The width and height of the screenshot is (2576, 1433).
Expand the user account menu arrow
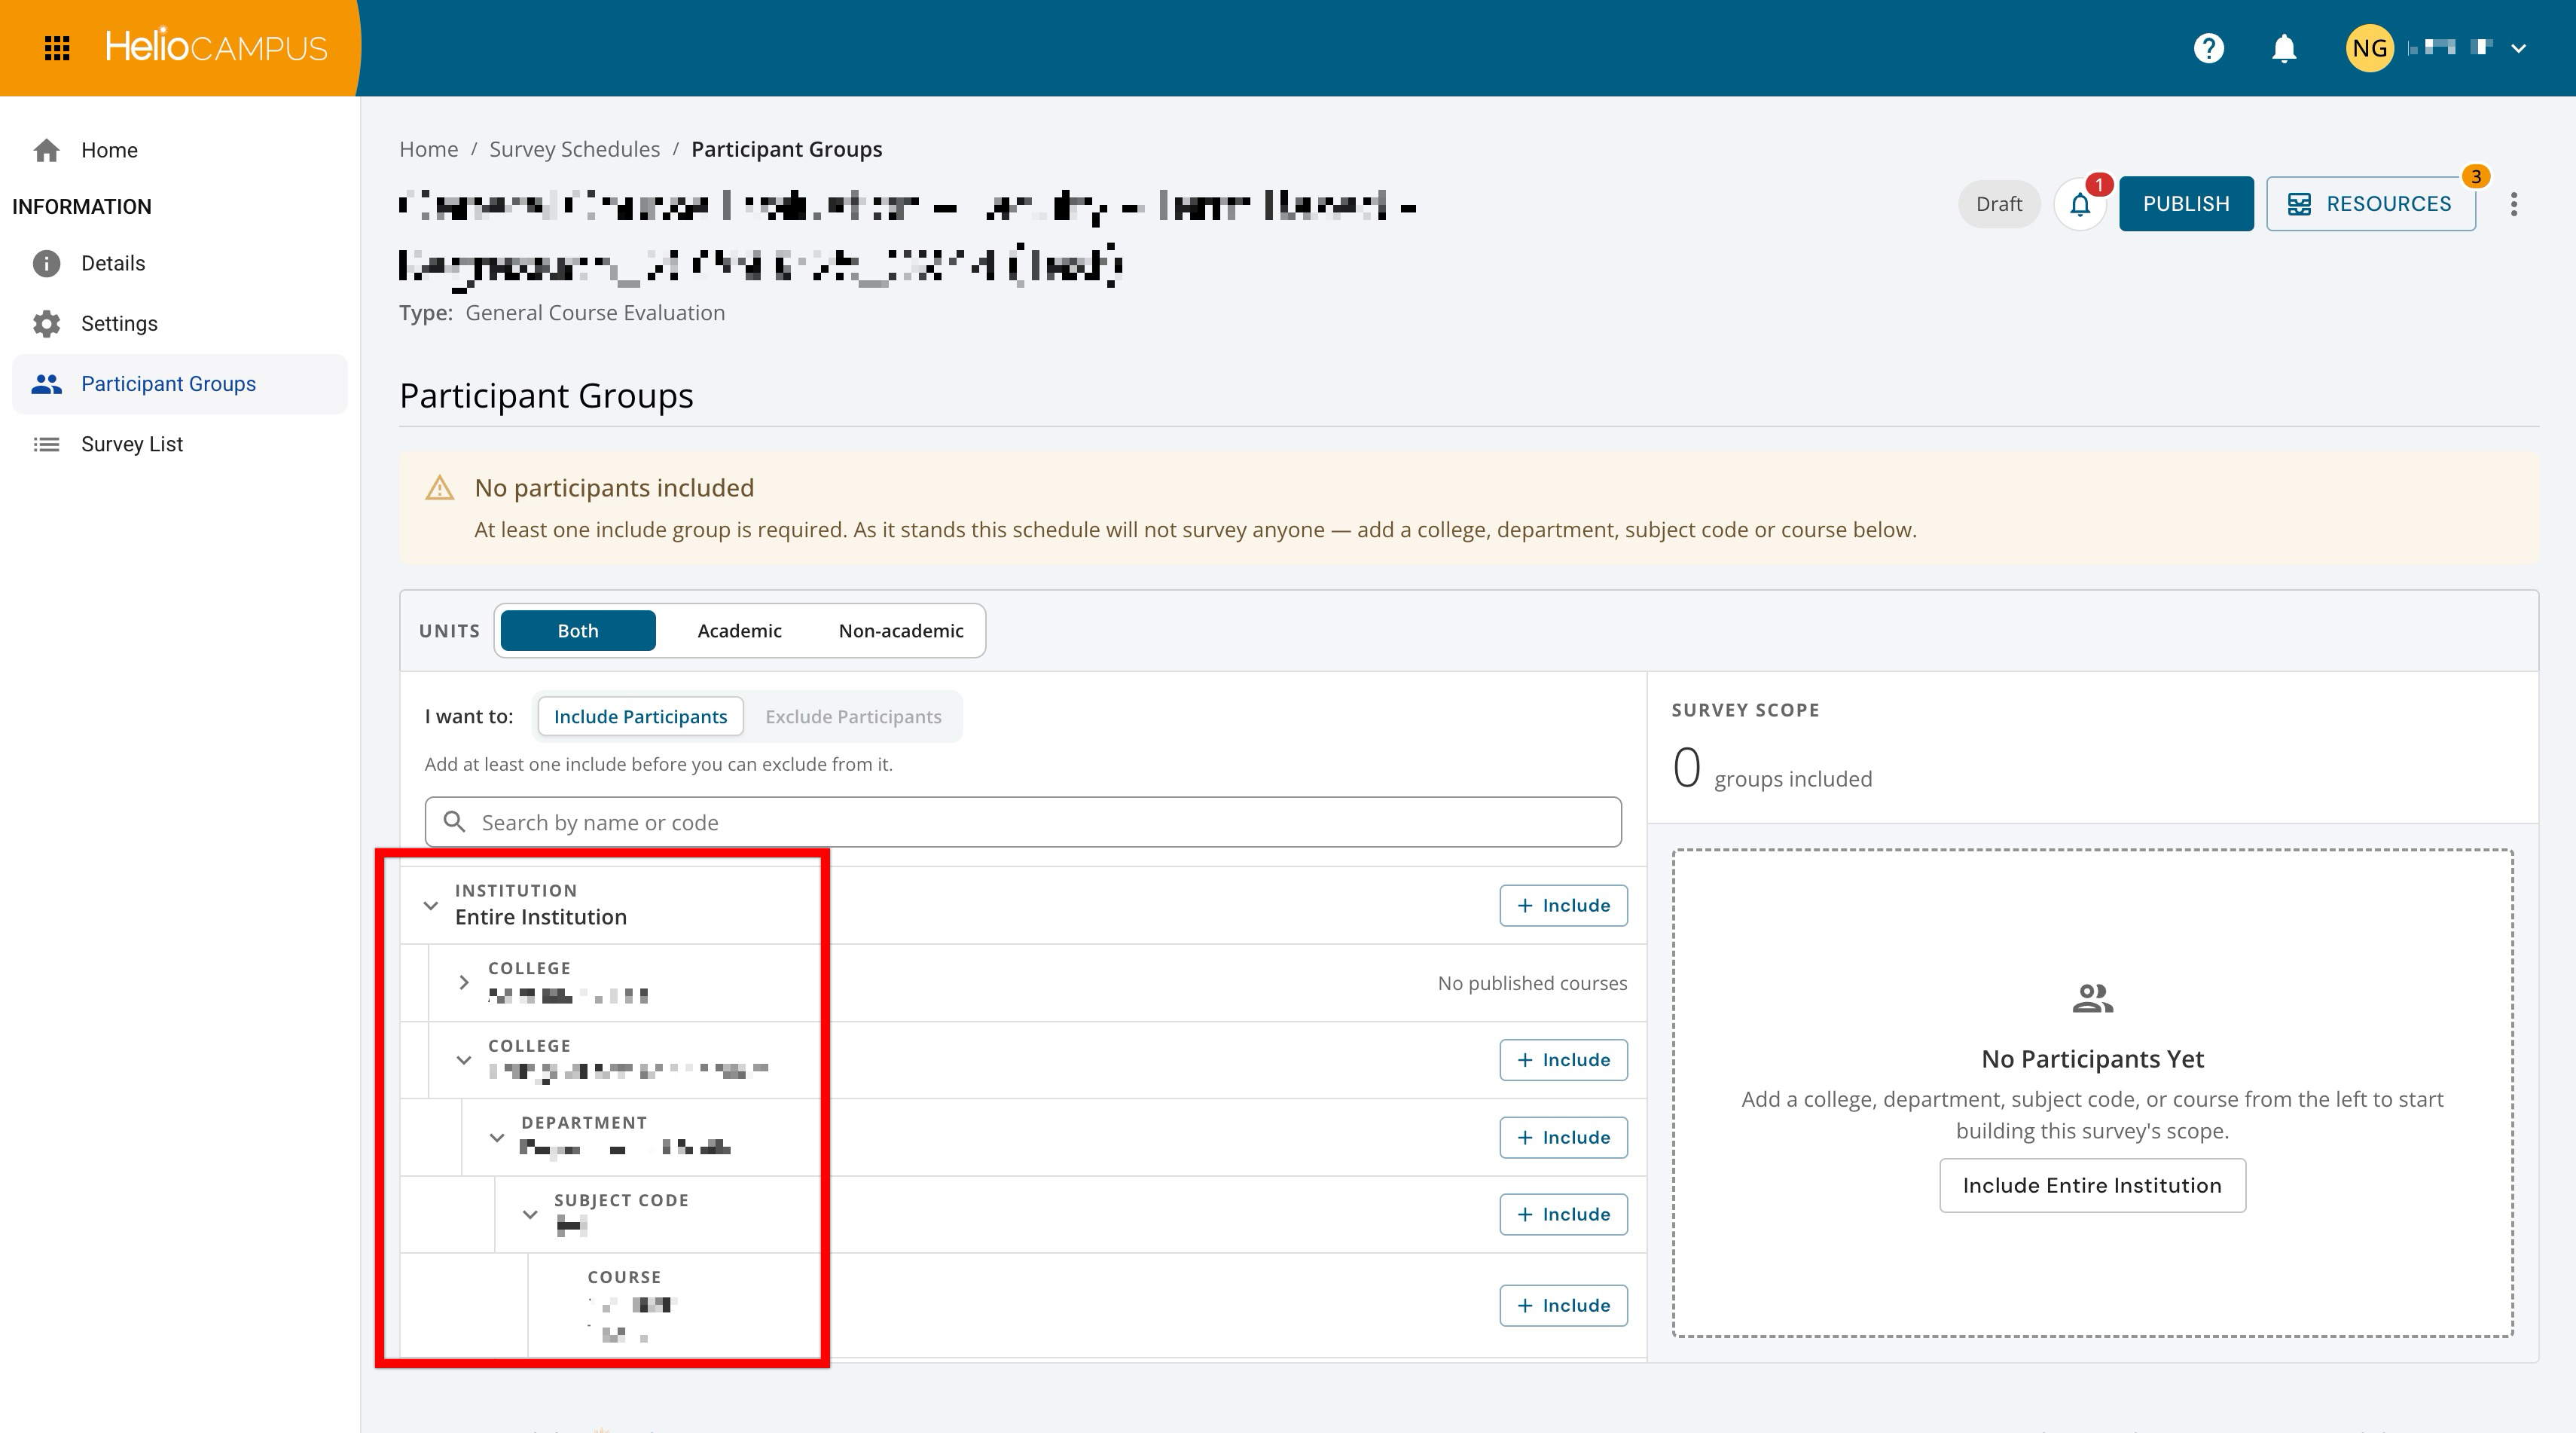point(2519,48)
